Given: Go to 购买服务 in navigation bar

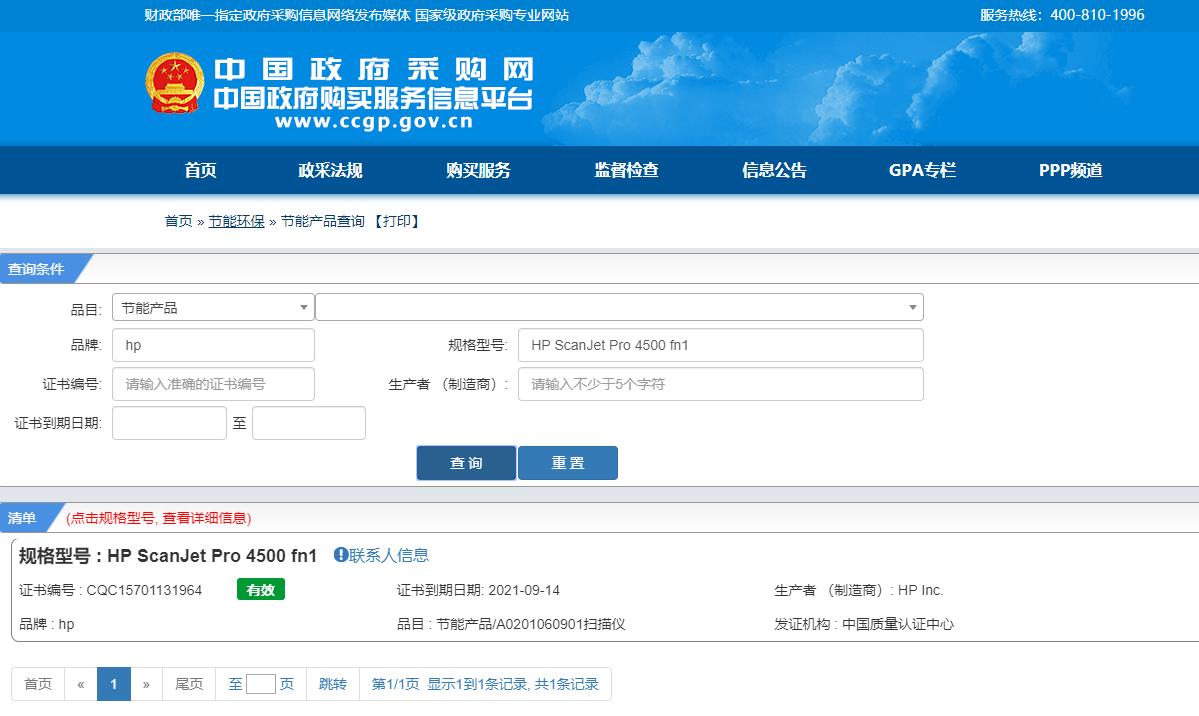Looking at the screenshot, I should (478, 170).
